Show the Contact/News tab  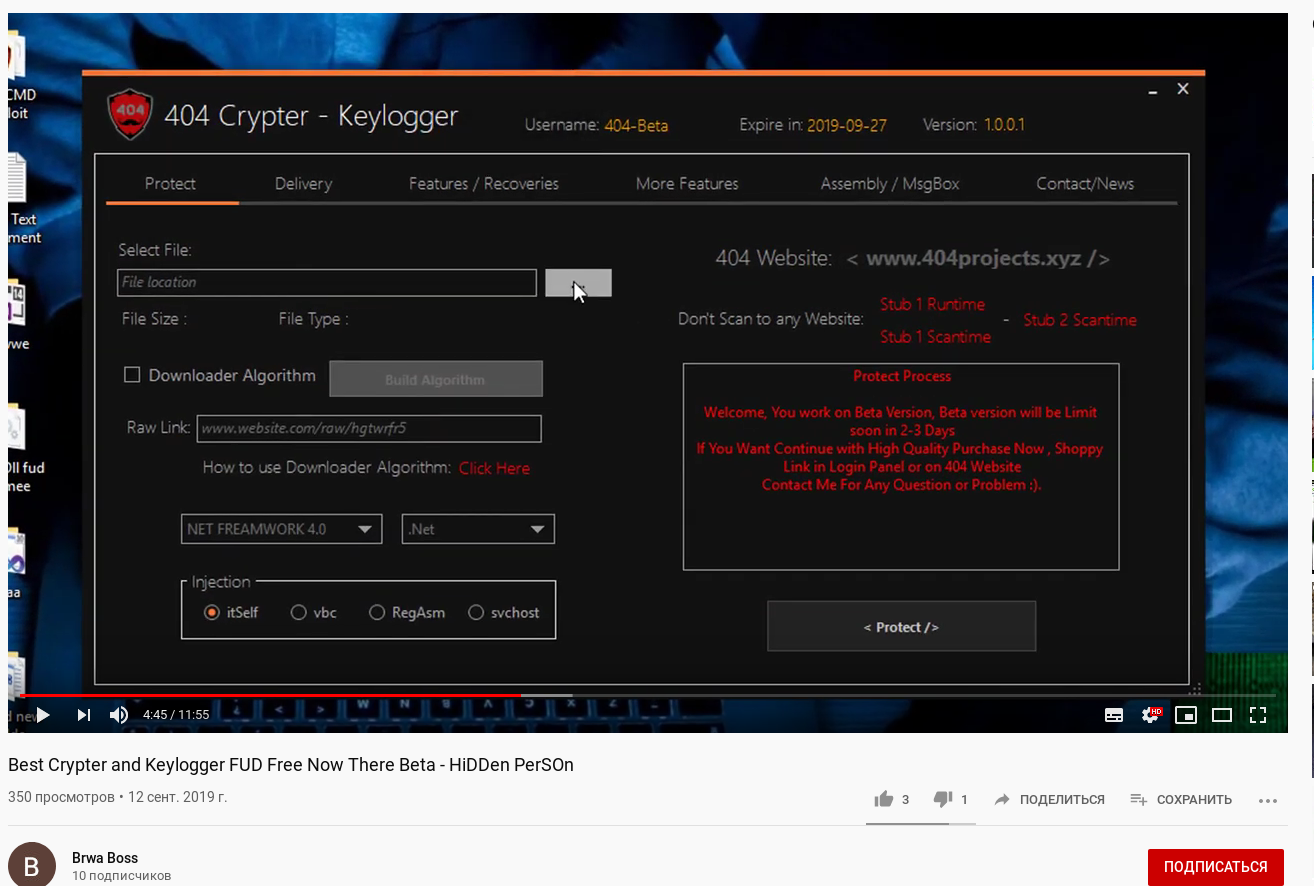1085,184
